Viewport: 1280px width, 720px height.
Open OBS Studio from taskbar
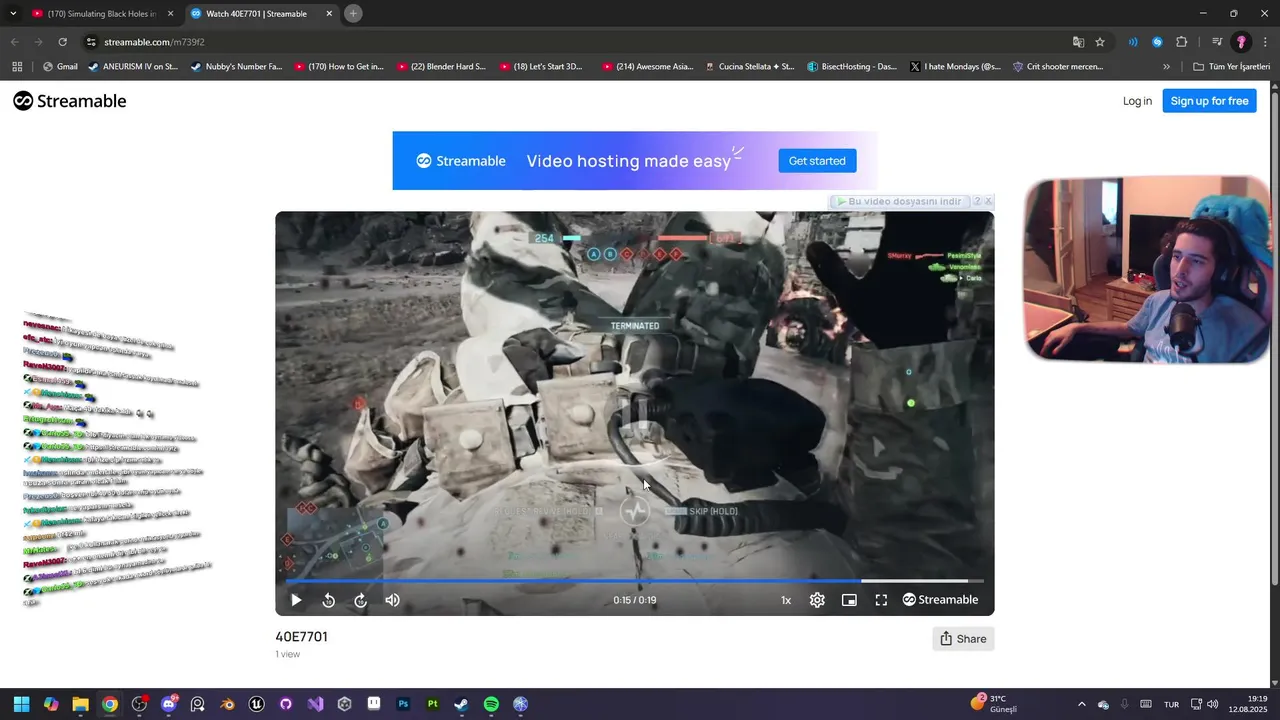coord(139,704)
